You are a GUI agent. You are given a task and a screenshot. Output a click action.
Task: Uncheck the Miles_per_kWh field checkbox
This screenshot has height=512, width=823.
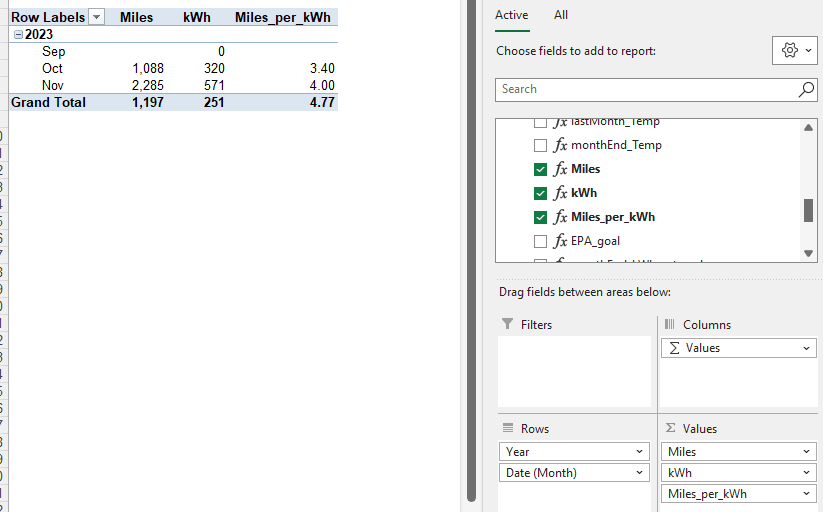tap(540, 217)
